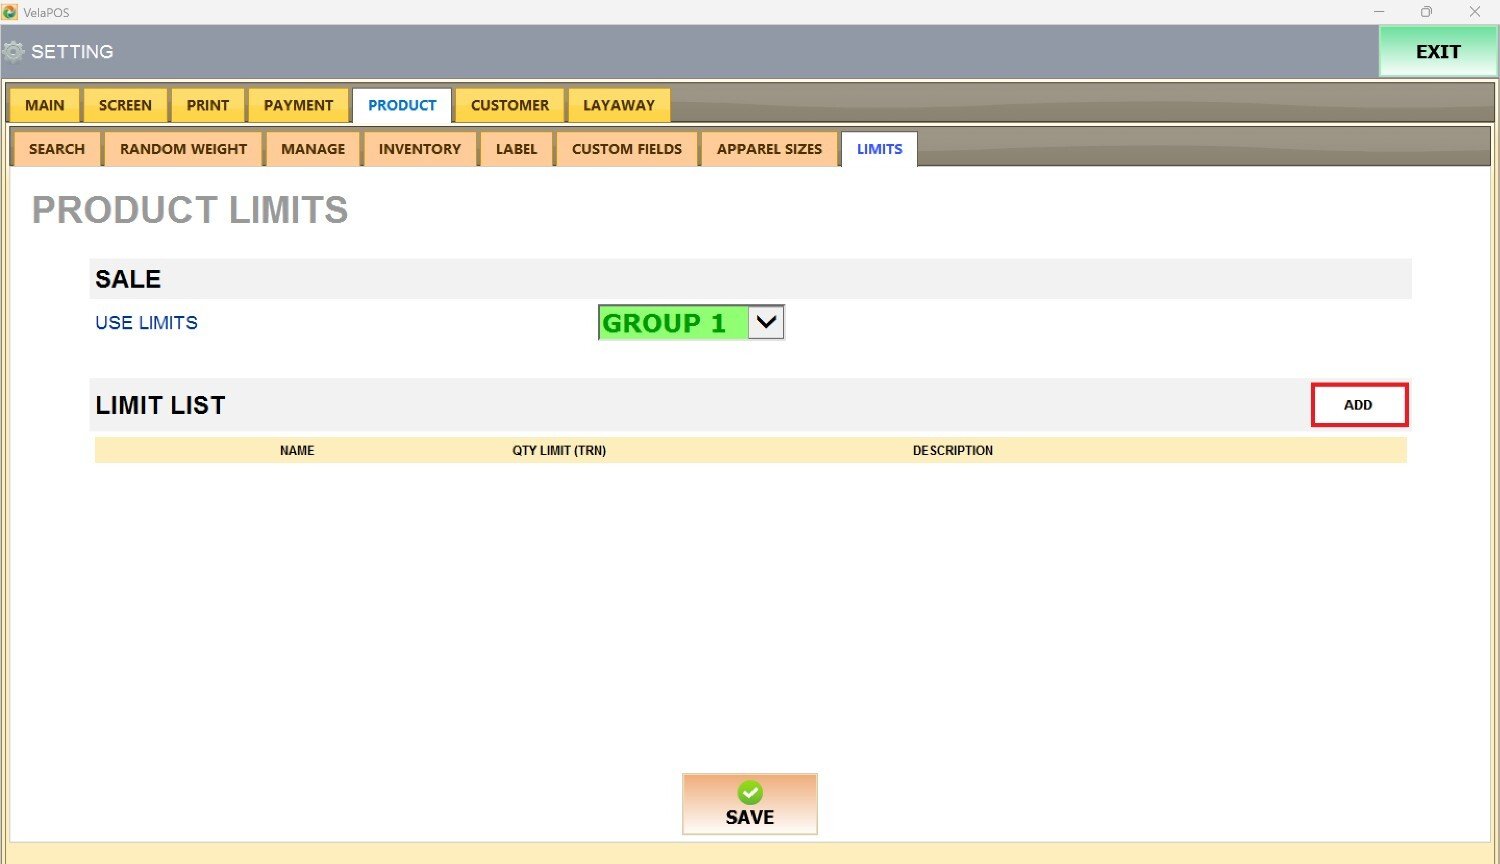Open the Random Weight sub-tab

183,149
